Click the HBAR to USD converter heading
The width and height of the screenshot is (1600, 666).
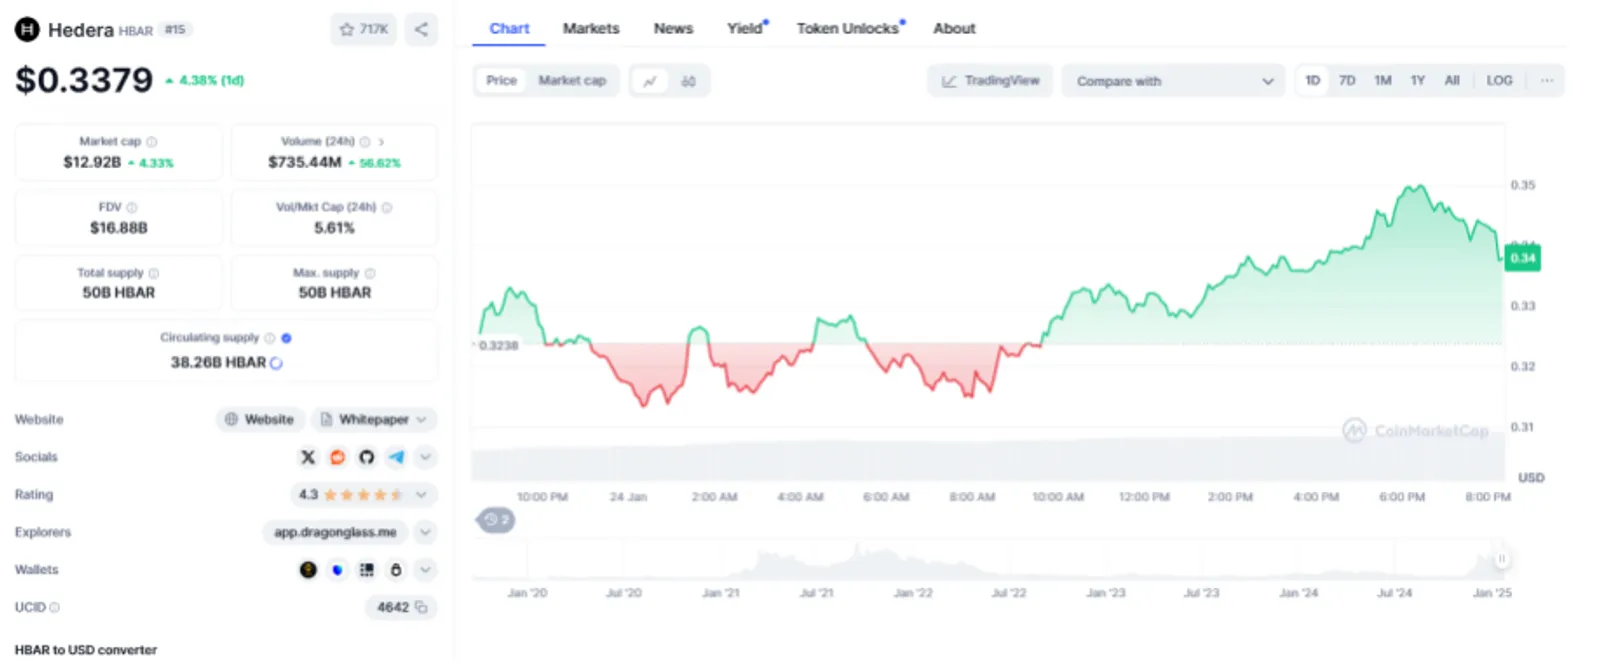pos(86,650)
